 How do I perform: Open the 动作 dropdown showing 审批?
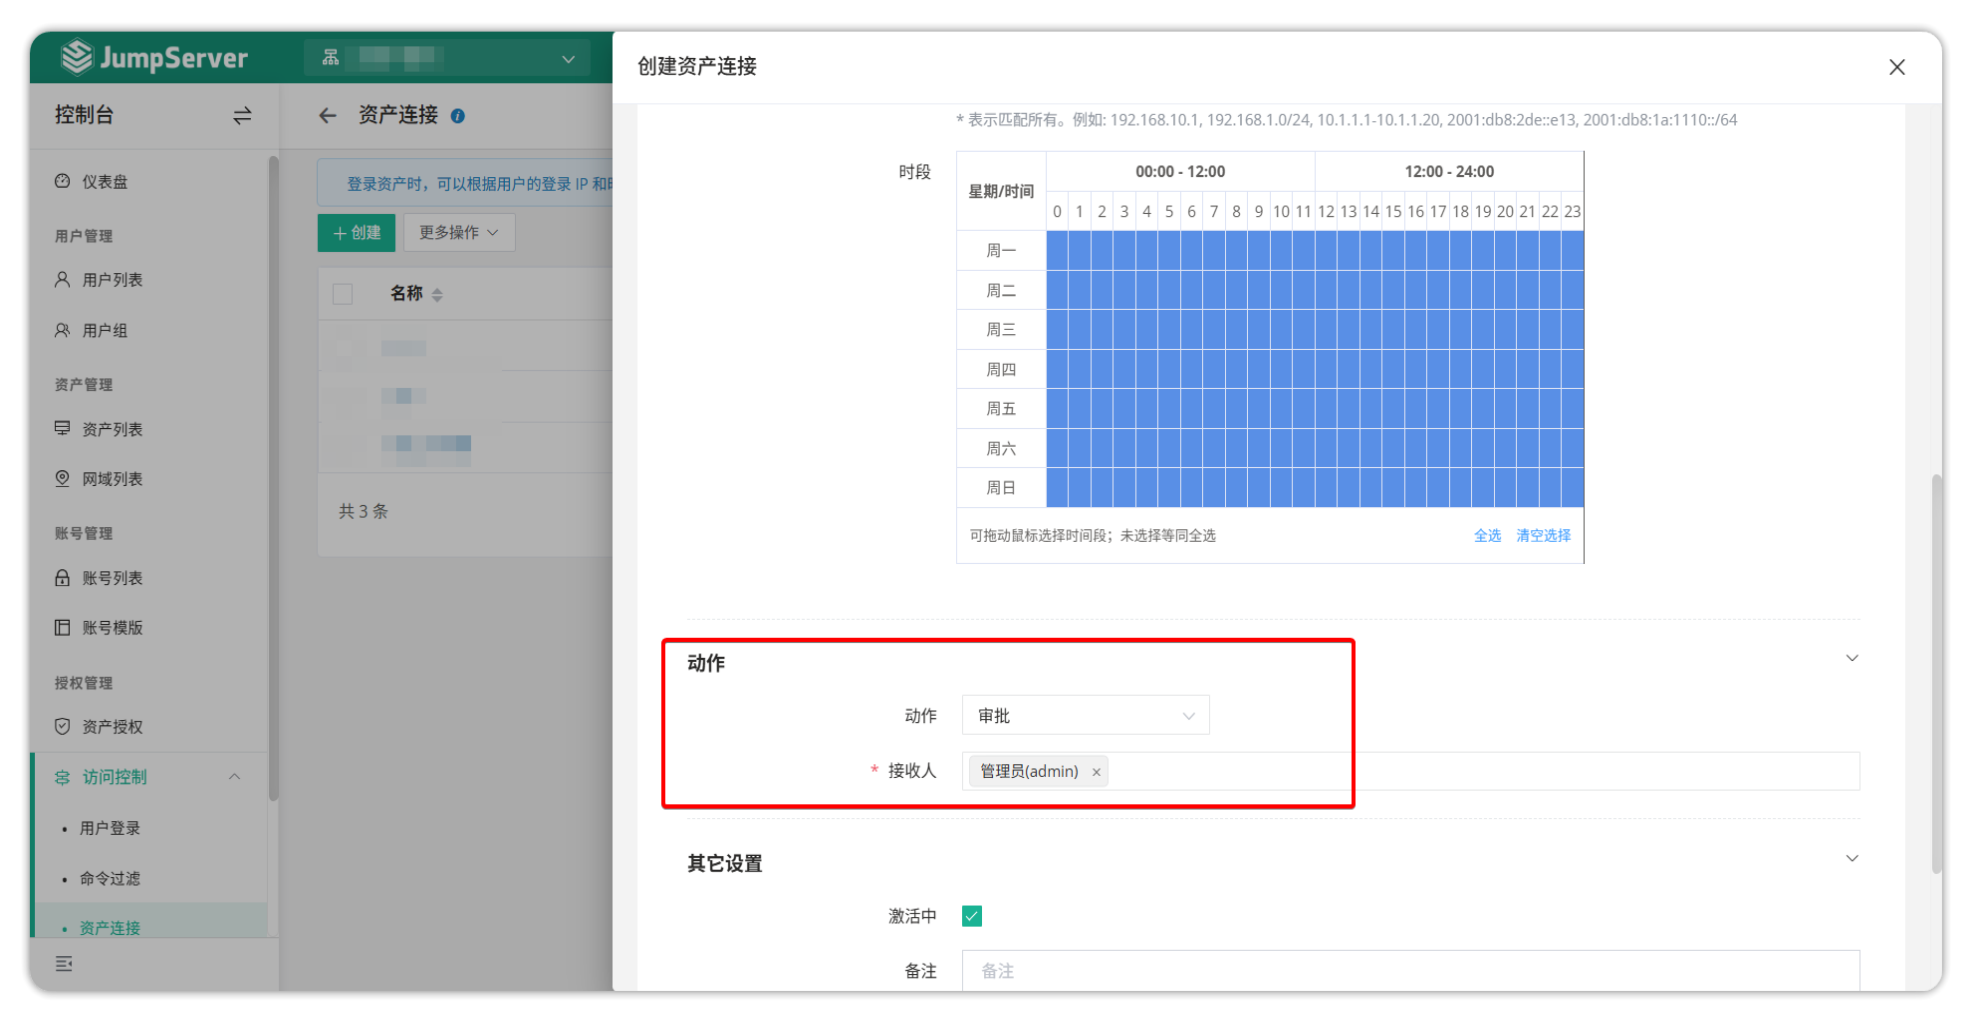1085,716
